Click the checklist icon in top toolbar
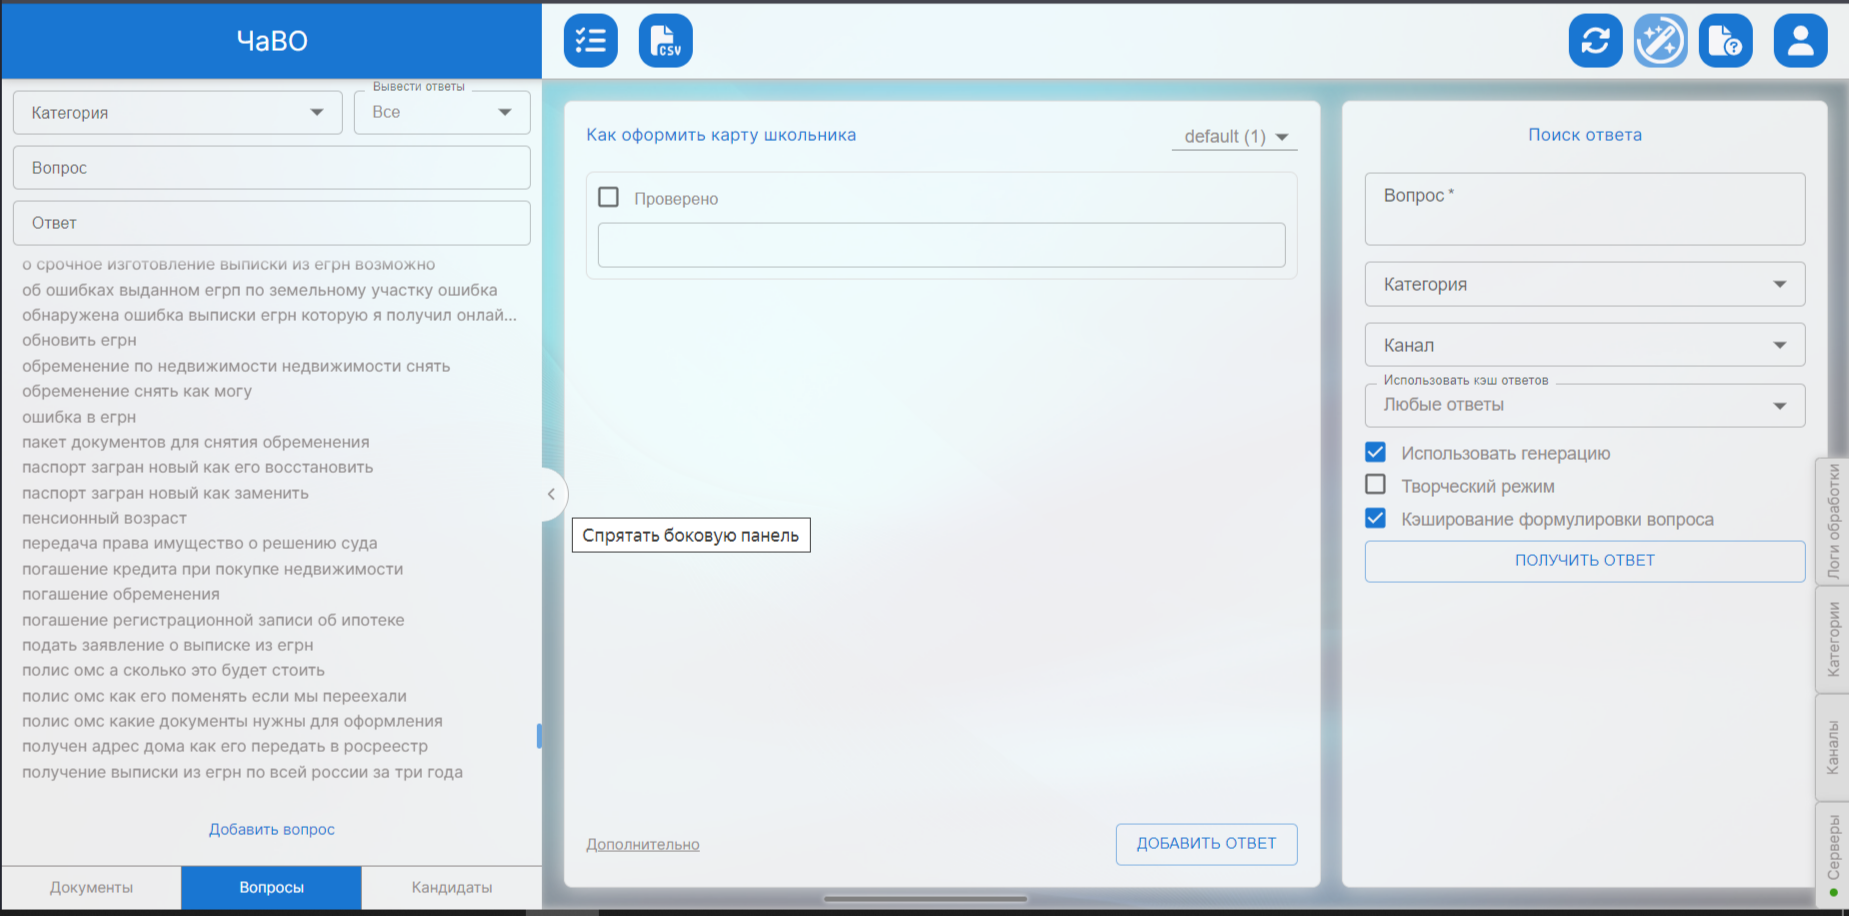This screenshot has height=916, width=1849. click(x=590, y=41)
